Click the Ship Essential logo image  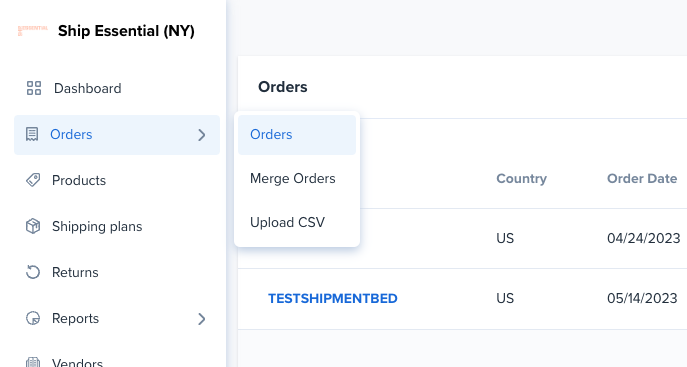(x=32, y=31)
